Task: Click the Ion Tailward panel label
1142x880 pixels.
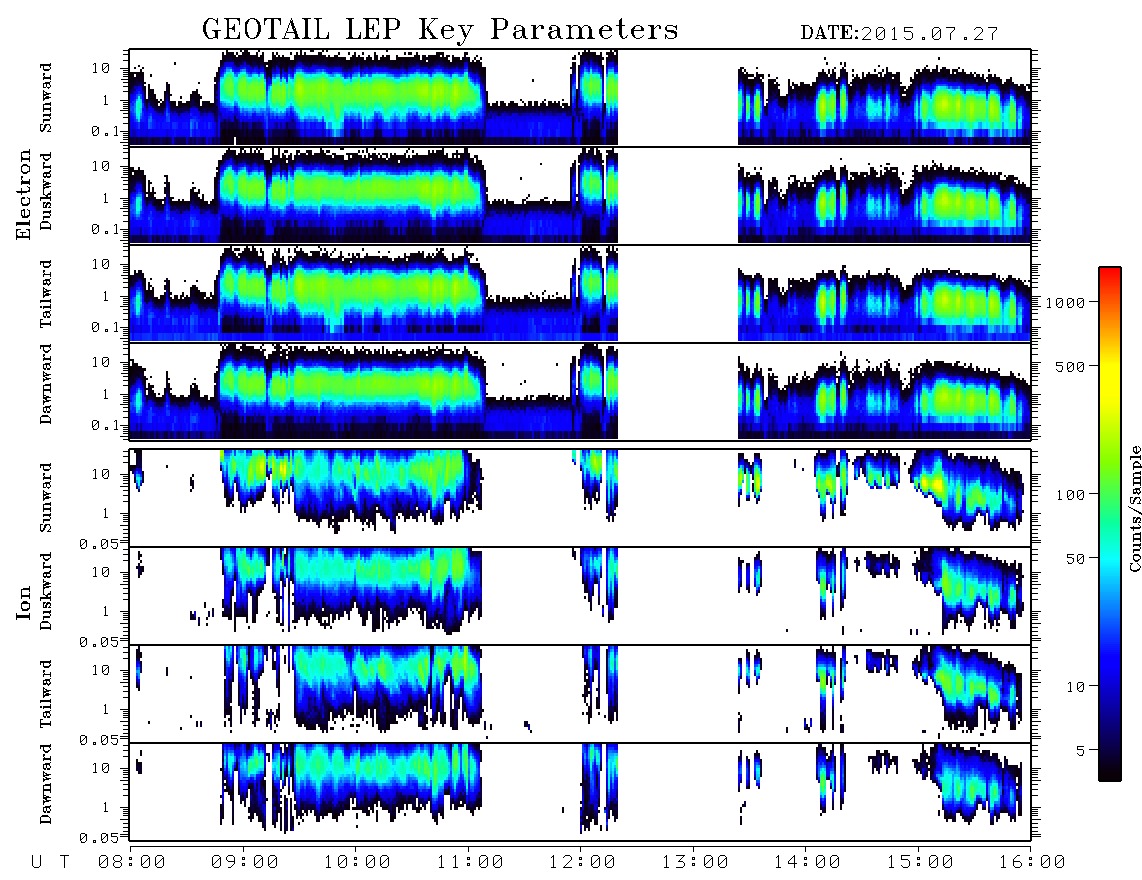Action: tap(46, 694)
